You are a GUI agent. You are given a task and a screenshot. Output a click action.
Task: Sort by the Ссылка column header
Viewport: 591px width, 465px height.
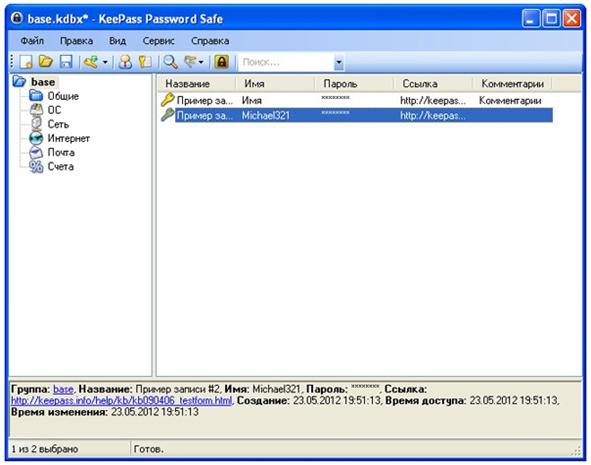click(433, 84)
